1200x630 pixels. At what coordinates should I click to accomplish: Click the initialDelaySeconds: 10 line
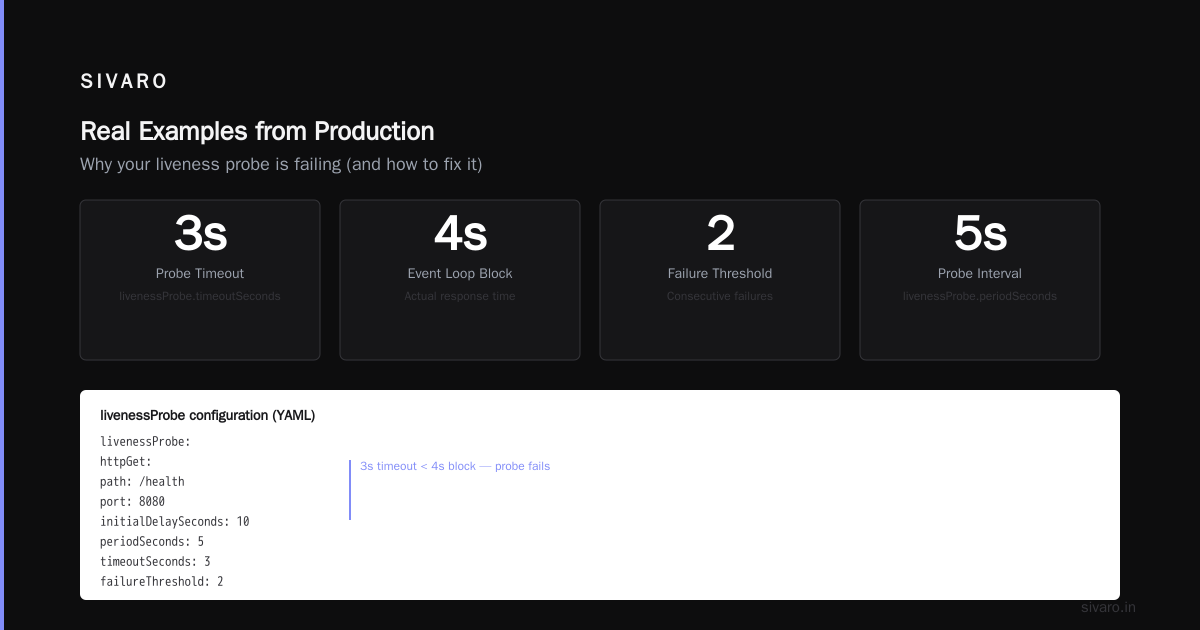[x=175, y=521]
